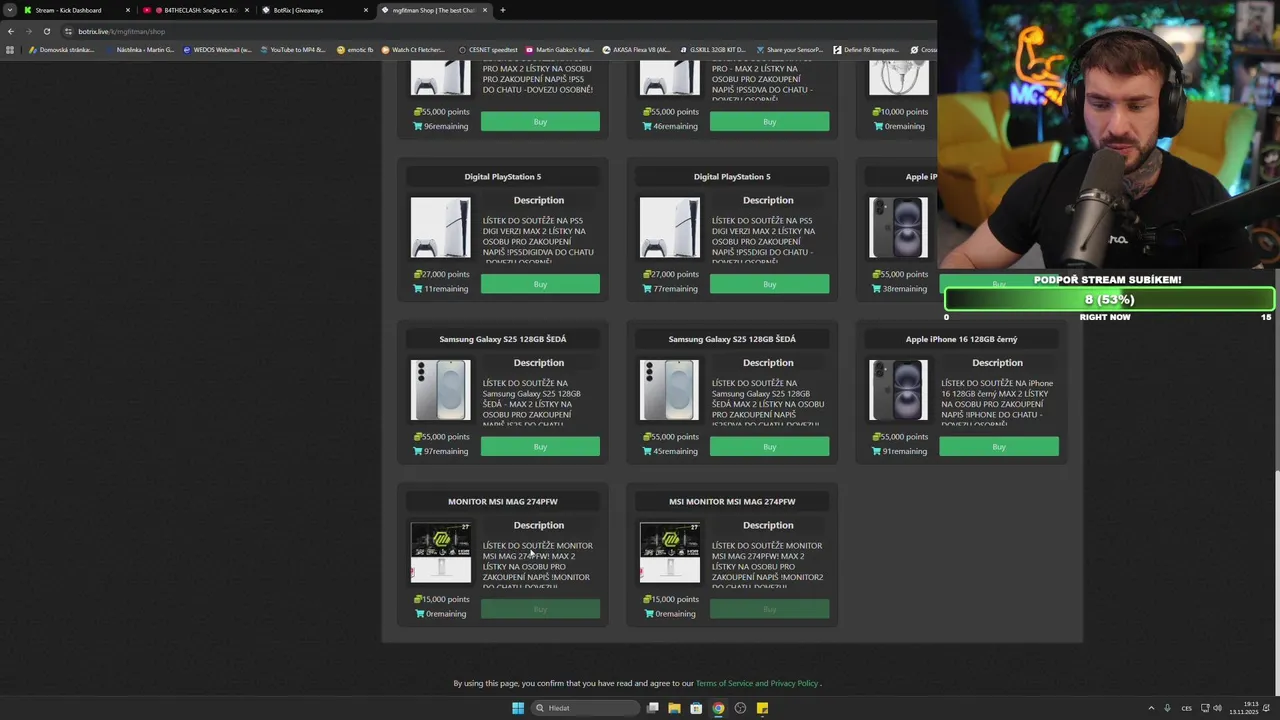Close the BotRix Giveaways tab
This screenshot has width=1280, height=720.
coord(365,10)
